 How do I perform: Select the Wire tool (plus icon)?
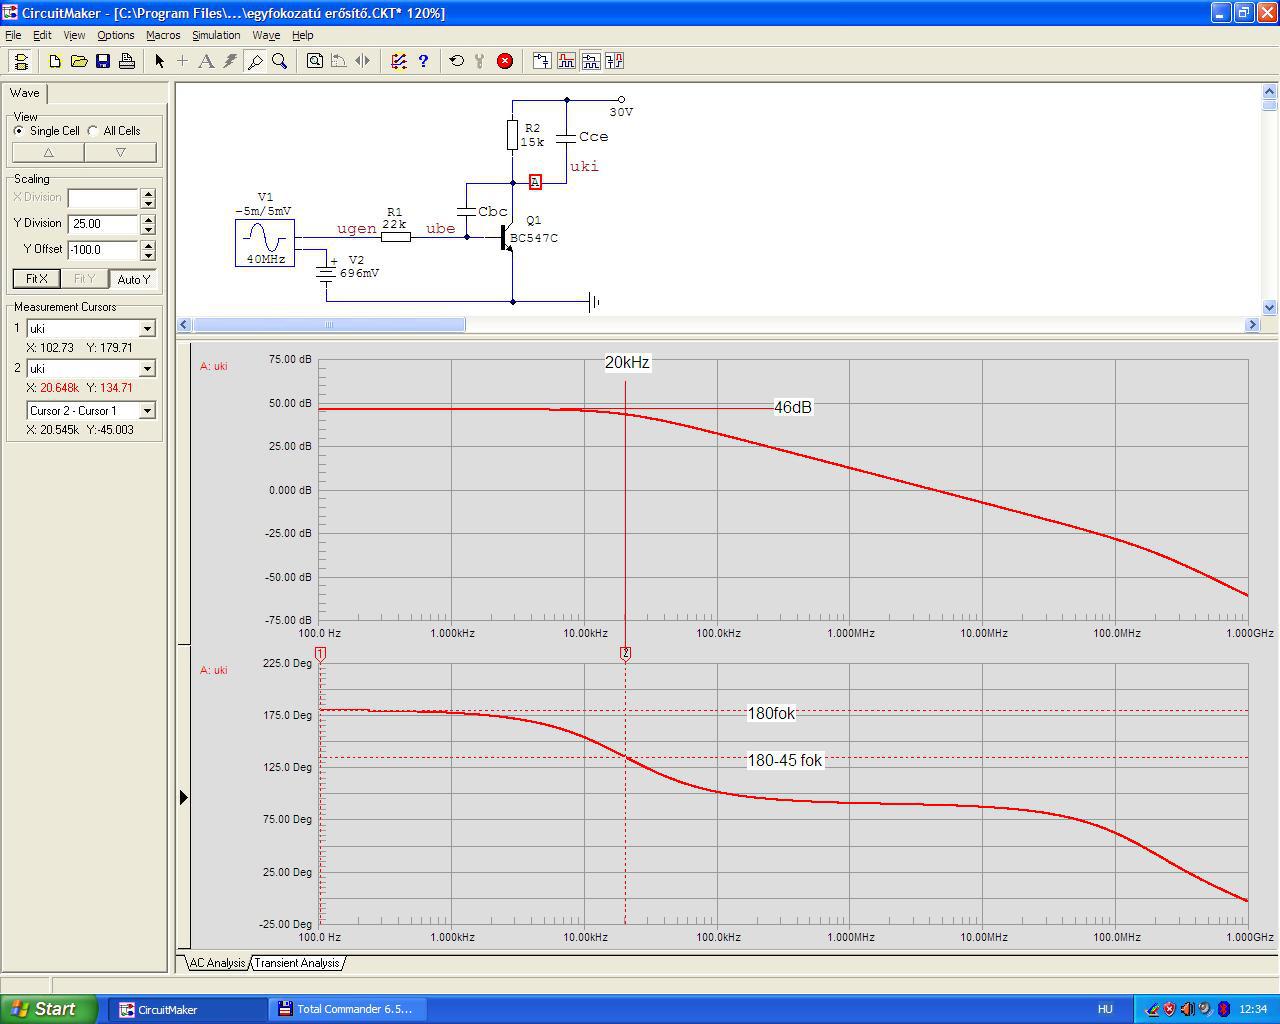(x=182, y=61)
